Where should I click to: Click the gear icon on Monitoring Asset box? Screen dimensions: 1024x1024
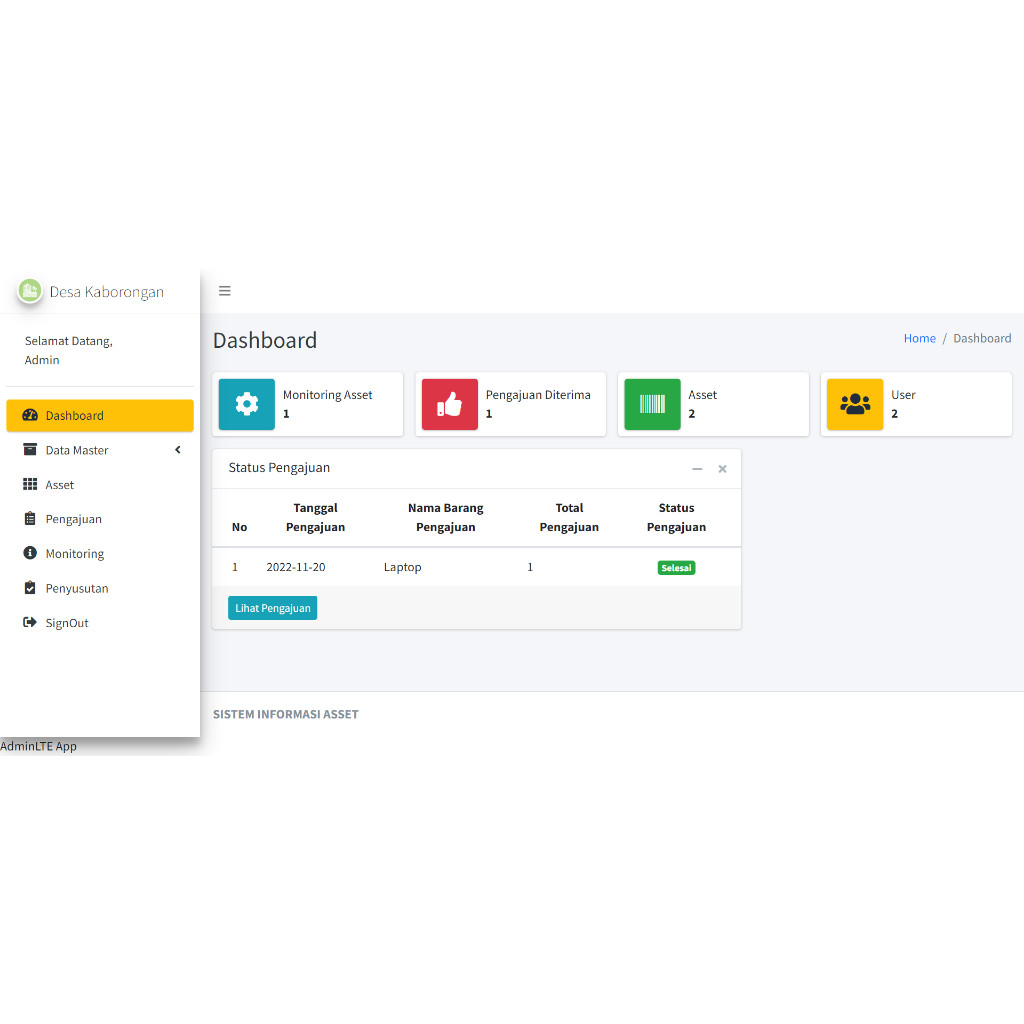pyautogui.click(x=246, y=404)
